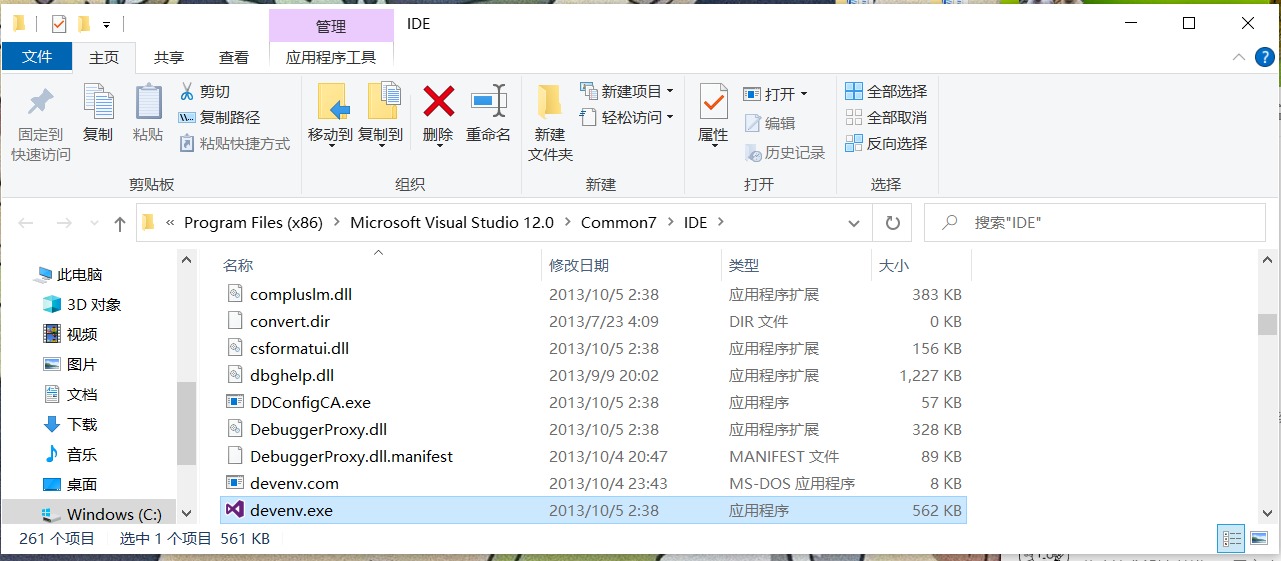Click the Copy (复制) ribbon icon

coord(98,102)
